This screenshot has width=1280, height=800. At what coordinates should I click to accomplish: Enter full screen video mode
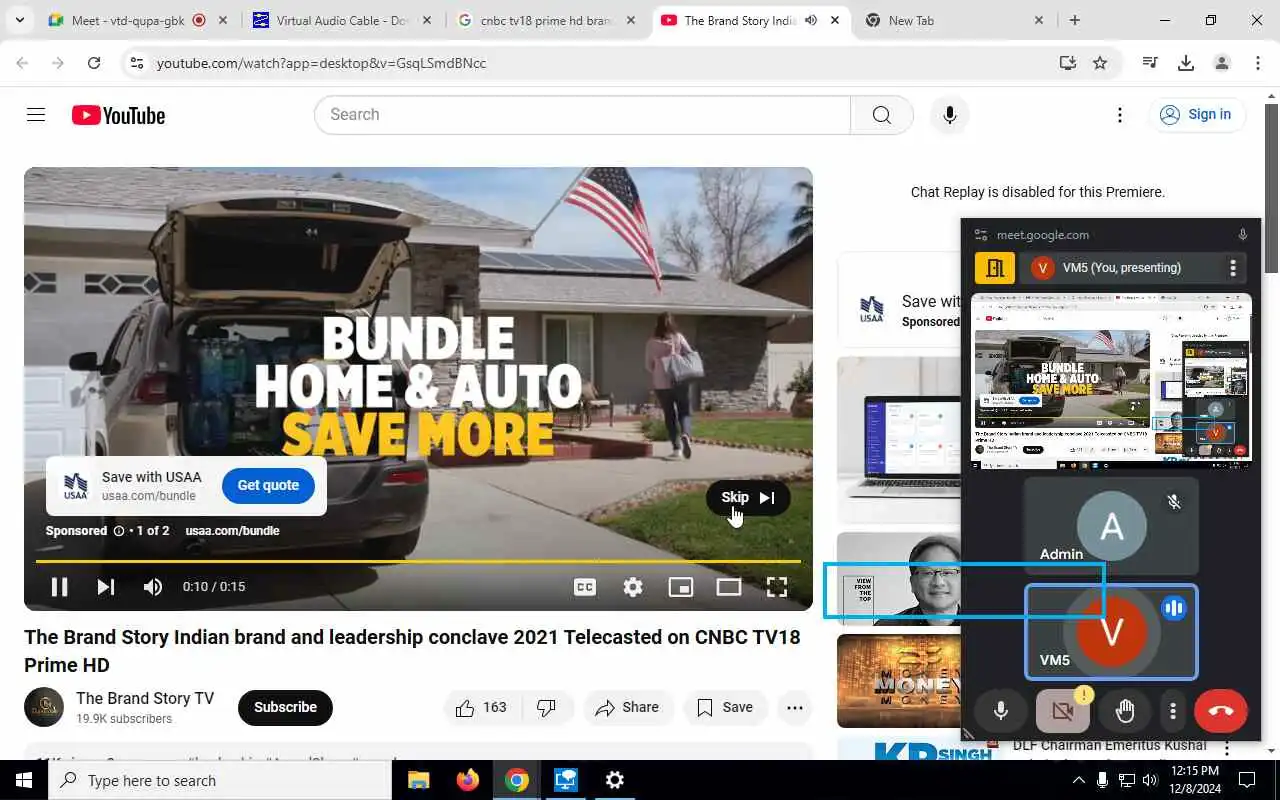click(x=777, y=587)
